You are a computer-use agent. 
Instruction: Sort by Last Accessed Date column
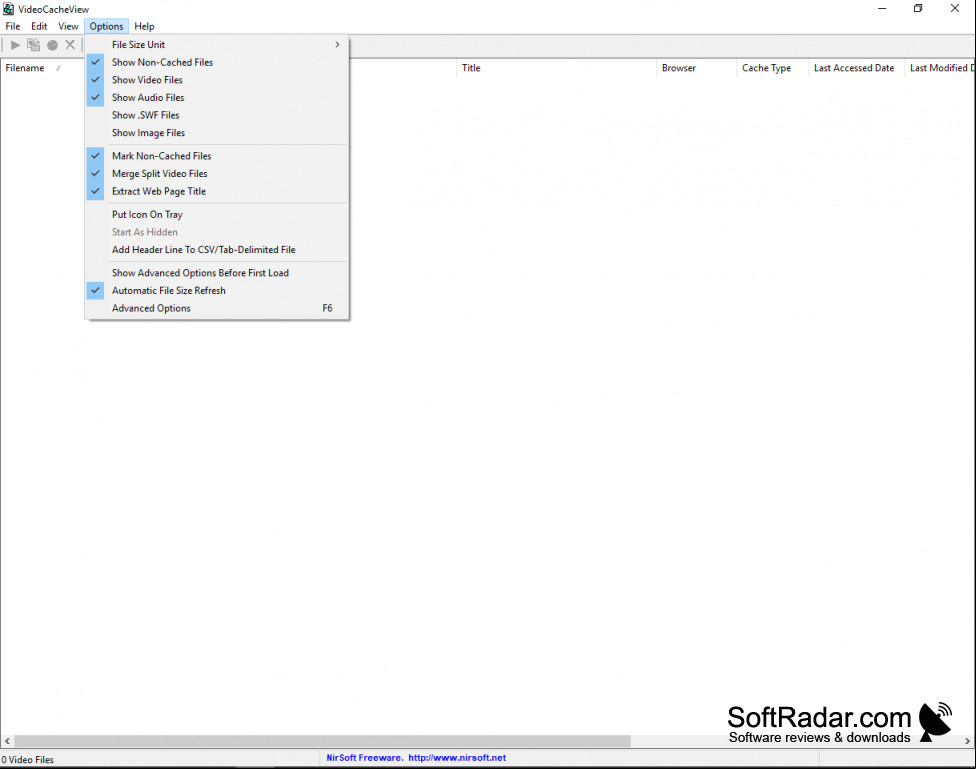coord(854,68)
